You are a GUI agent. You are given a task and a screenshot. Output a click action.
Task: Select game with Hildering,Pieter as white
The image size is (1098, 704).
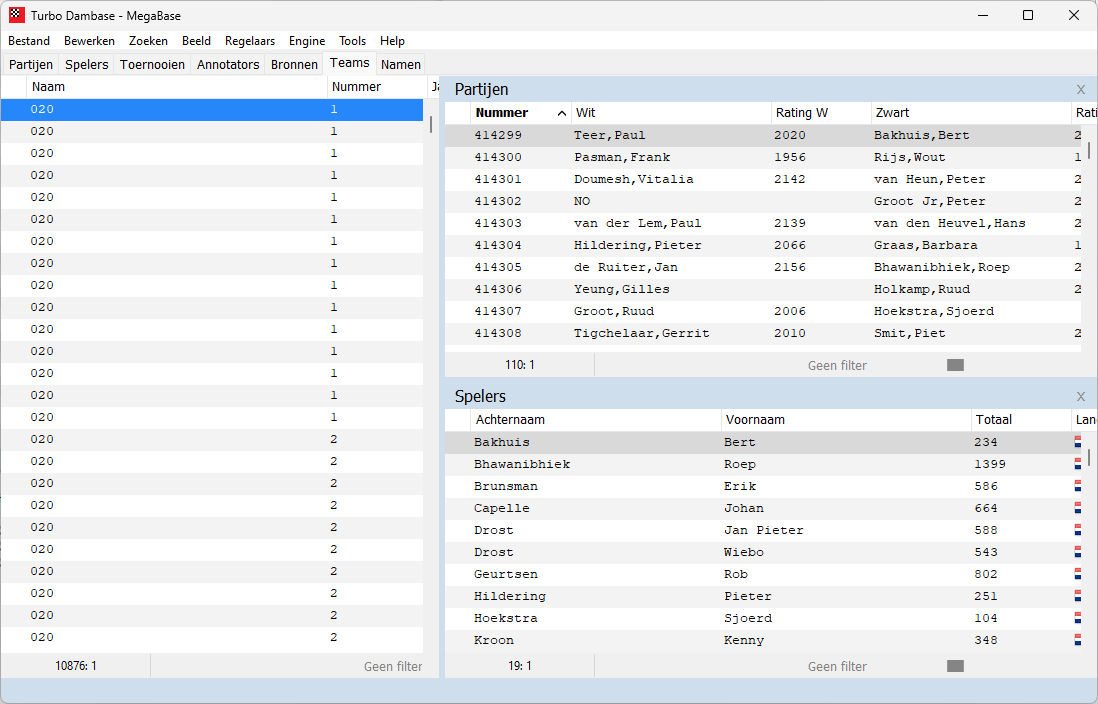point(763,245)
